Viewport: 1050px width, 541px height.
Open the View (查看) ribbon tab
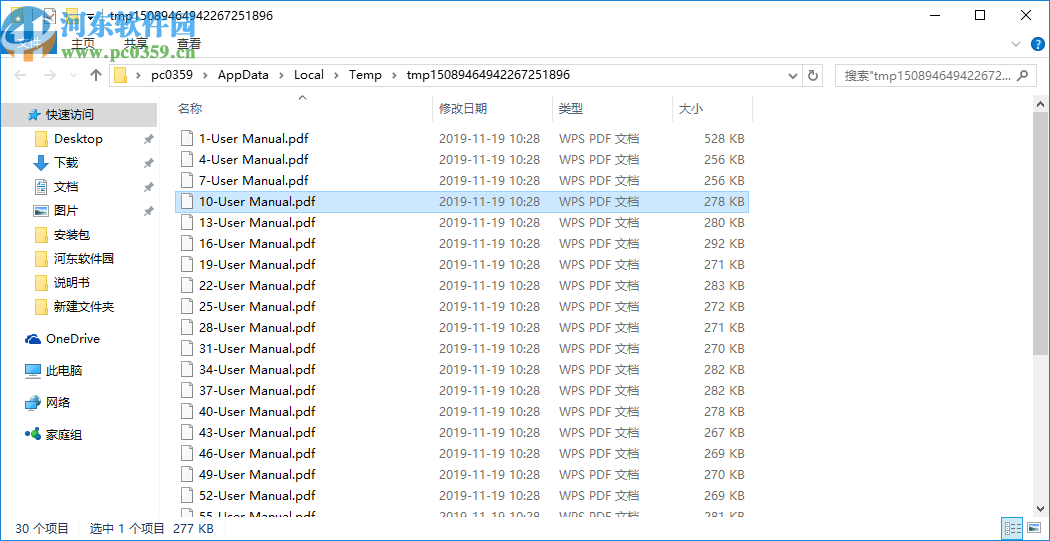coord(189,44)
